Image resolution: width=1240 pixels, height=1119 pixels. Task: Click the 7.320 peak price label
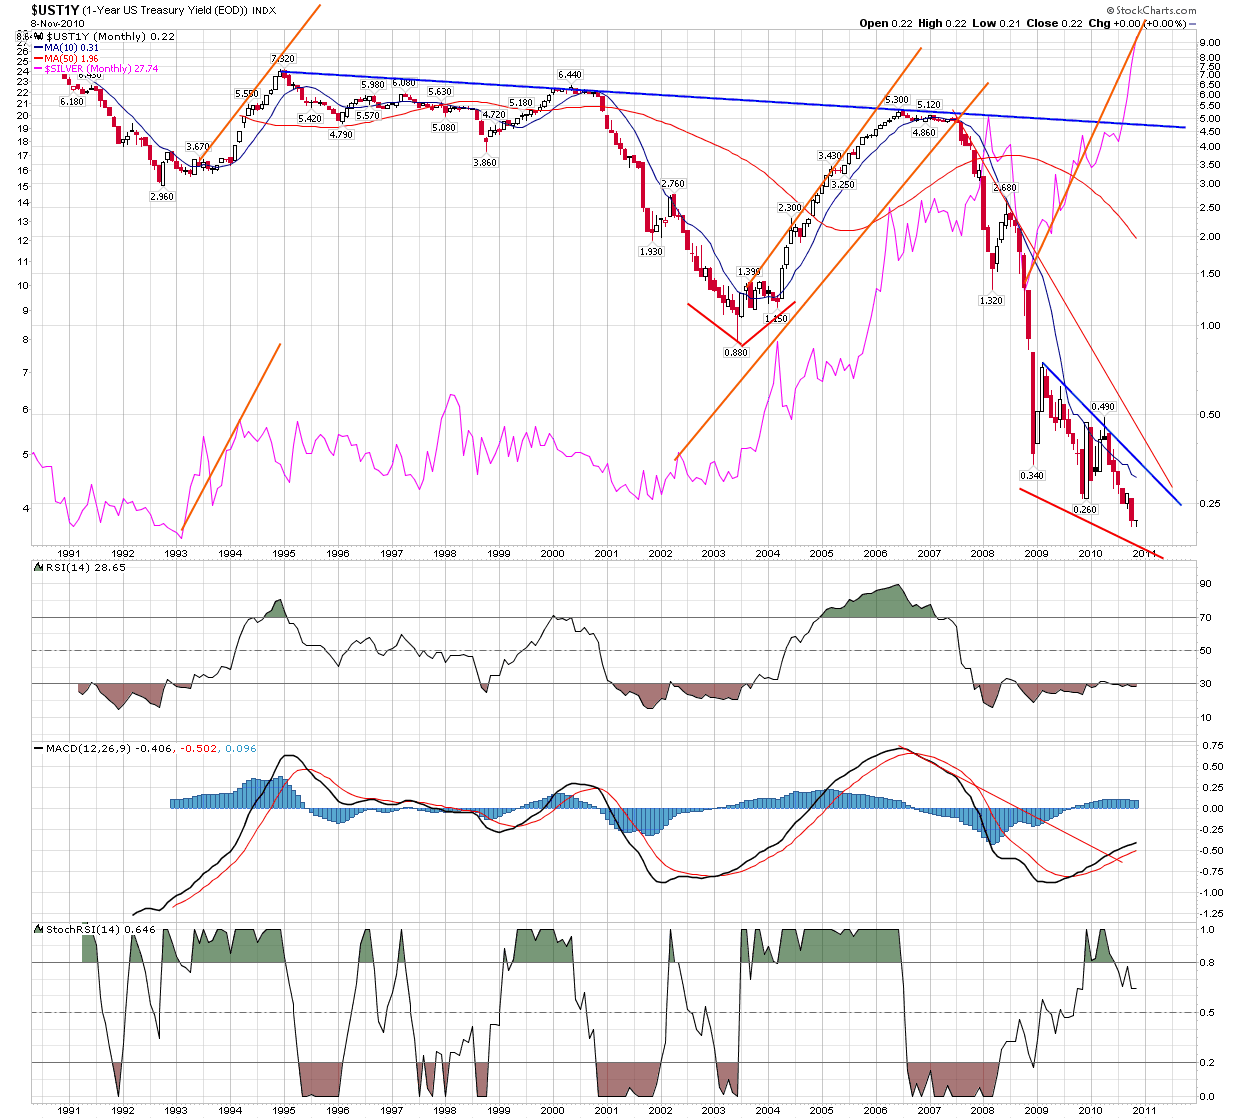[283, 59]
